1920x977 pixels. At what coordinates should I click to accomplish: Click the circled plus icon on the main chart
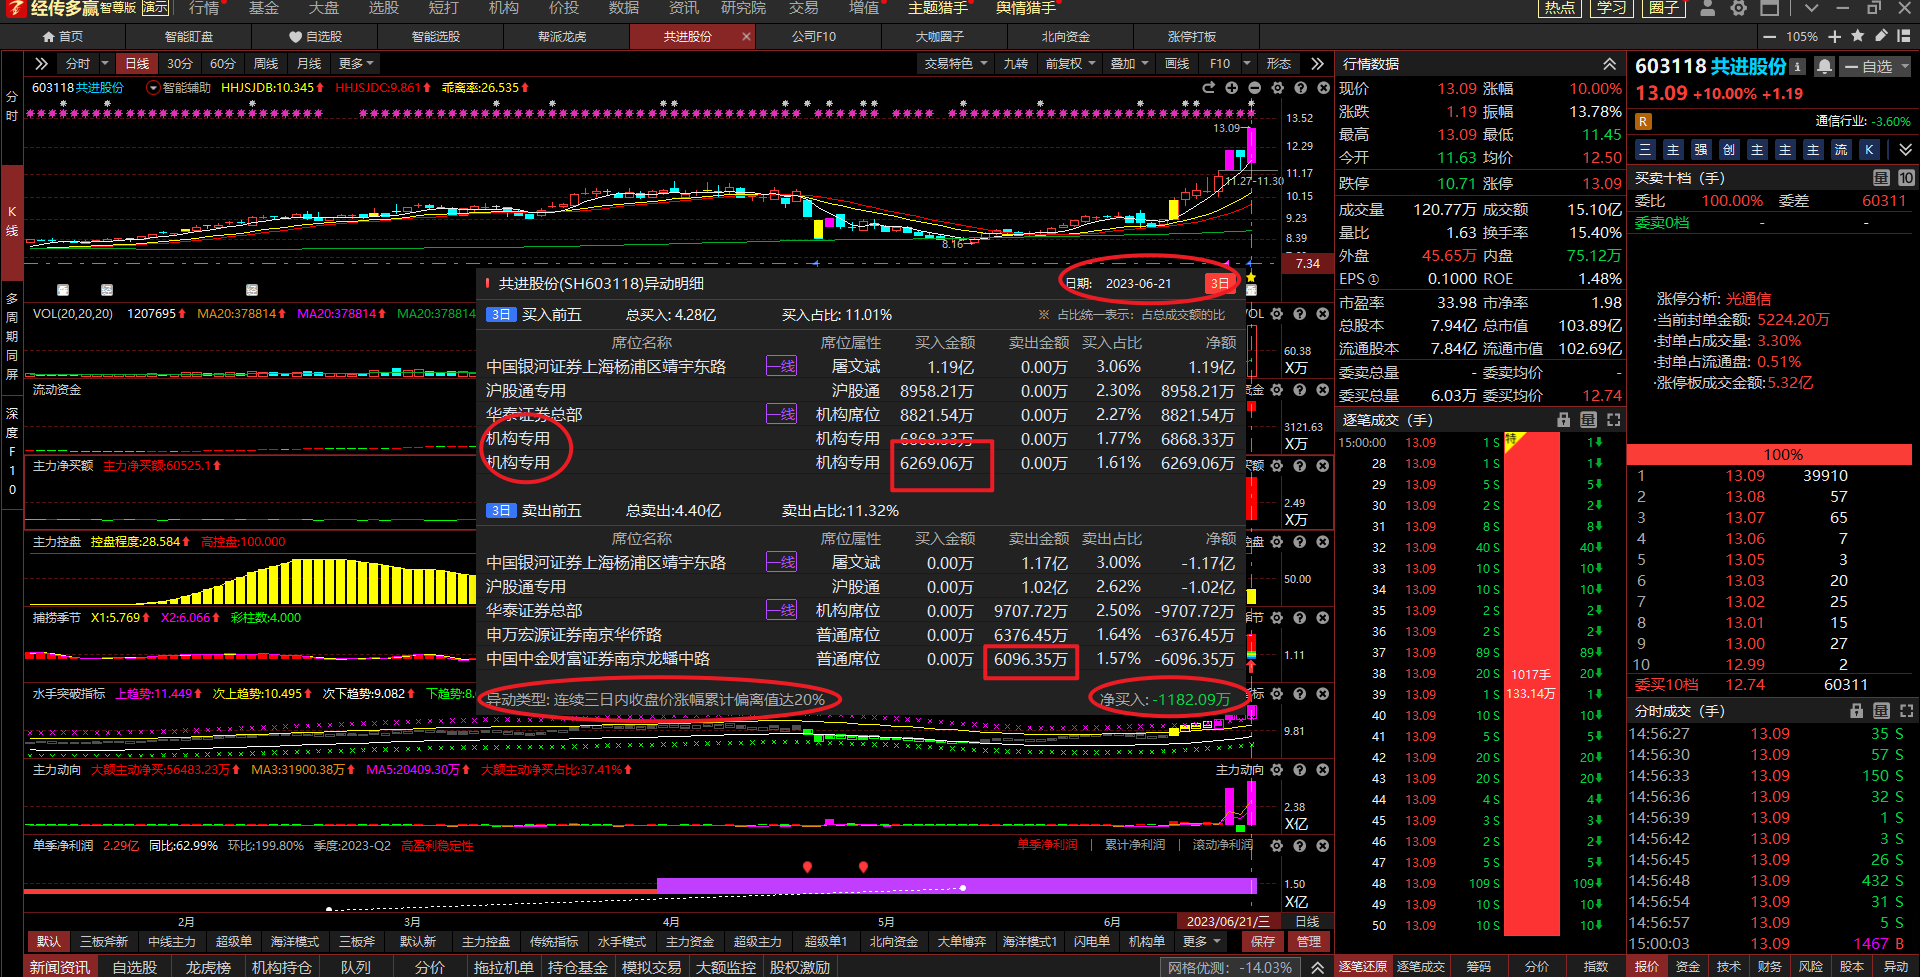click(1232, 88)
